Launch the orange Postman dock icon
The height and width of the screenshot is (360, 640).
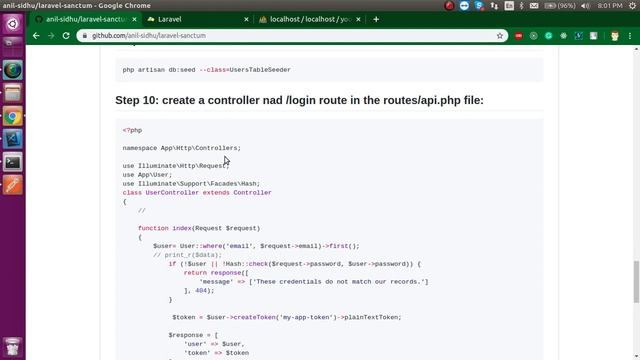click(12, 185)
